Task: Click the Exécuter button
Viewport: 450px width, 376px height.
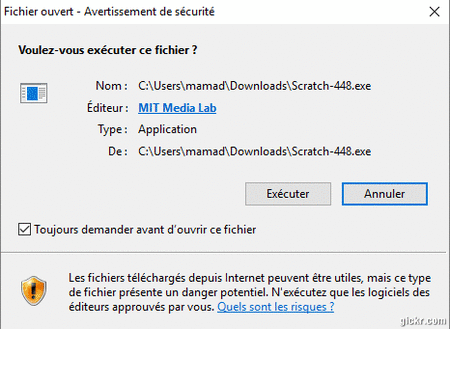Action: coord(288,194)
